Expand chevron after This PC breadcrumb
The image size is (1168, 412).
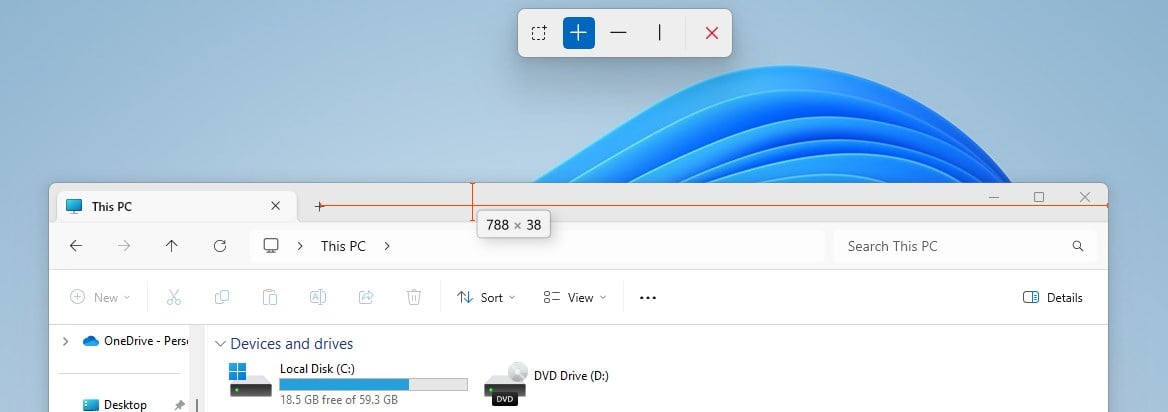[x=387, y=246]
